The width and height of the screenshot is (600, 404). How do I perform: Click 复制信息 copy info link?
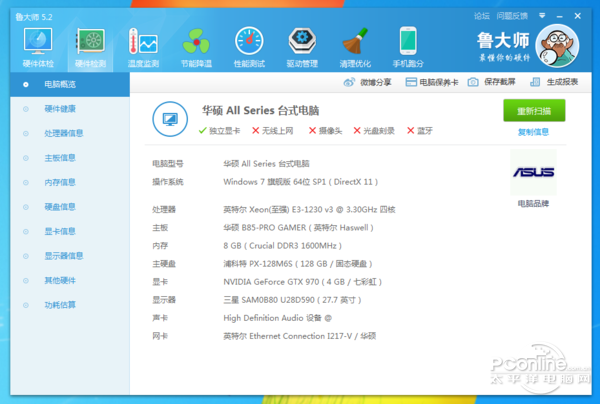[x=533, y=132]
